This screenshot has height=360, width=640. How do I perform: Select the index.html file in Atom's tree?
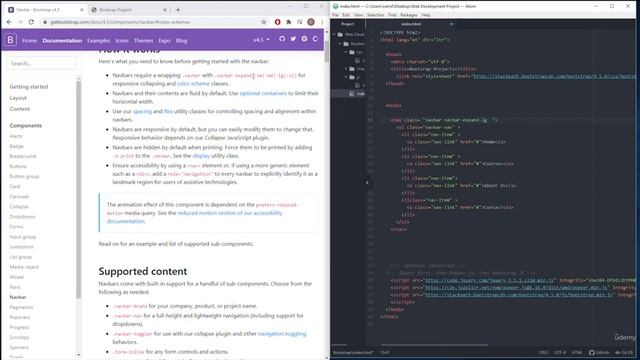tap(356, 93)
